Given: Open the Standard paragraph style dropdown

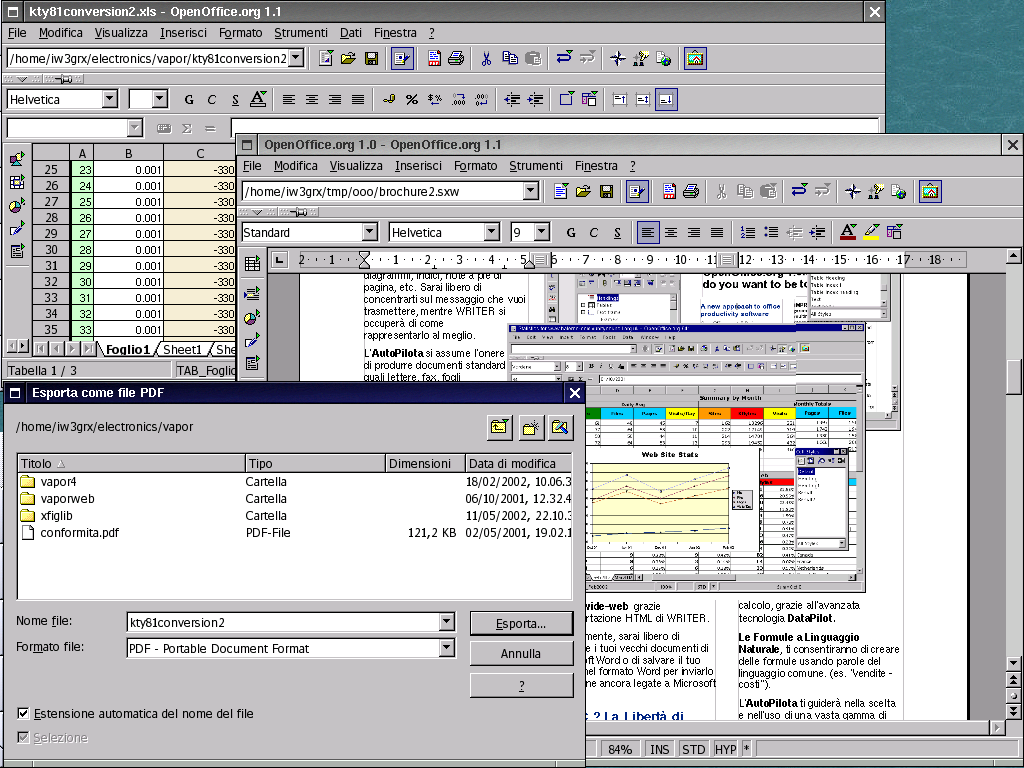Looking at the screenshot, I should coord(370,232).
